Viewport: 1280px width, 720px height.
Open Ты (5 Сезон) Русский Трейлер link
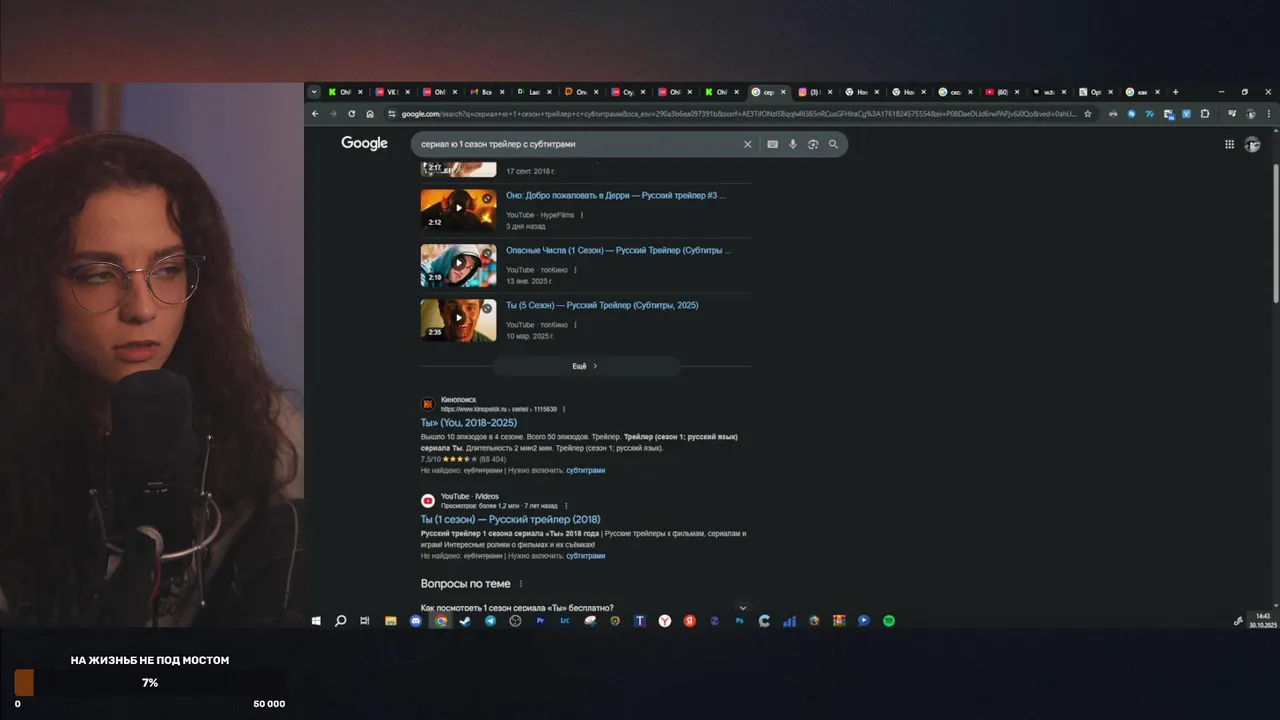tap(602, 306)
